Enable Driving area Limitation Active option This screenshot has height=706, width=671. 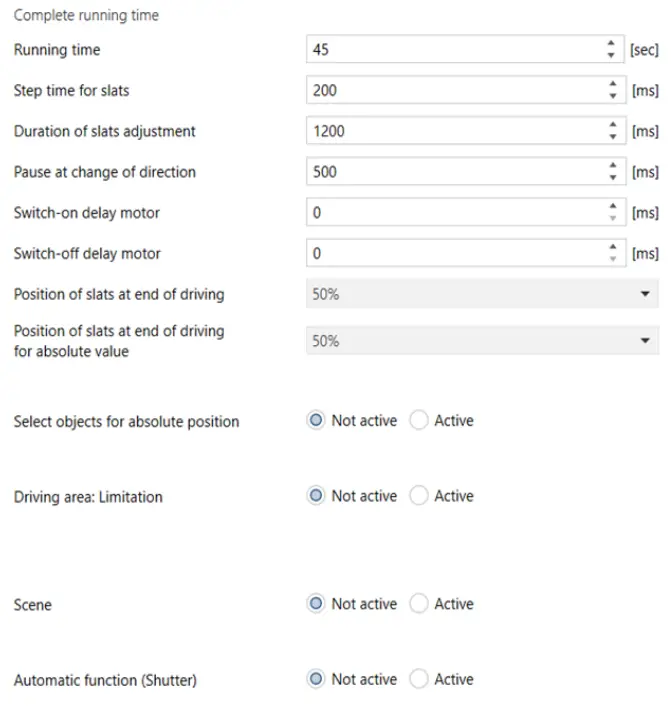420,496
